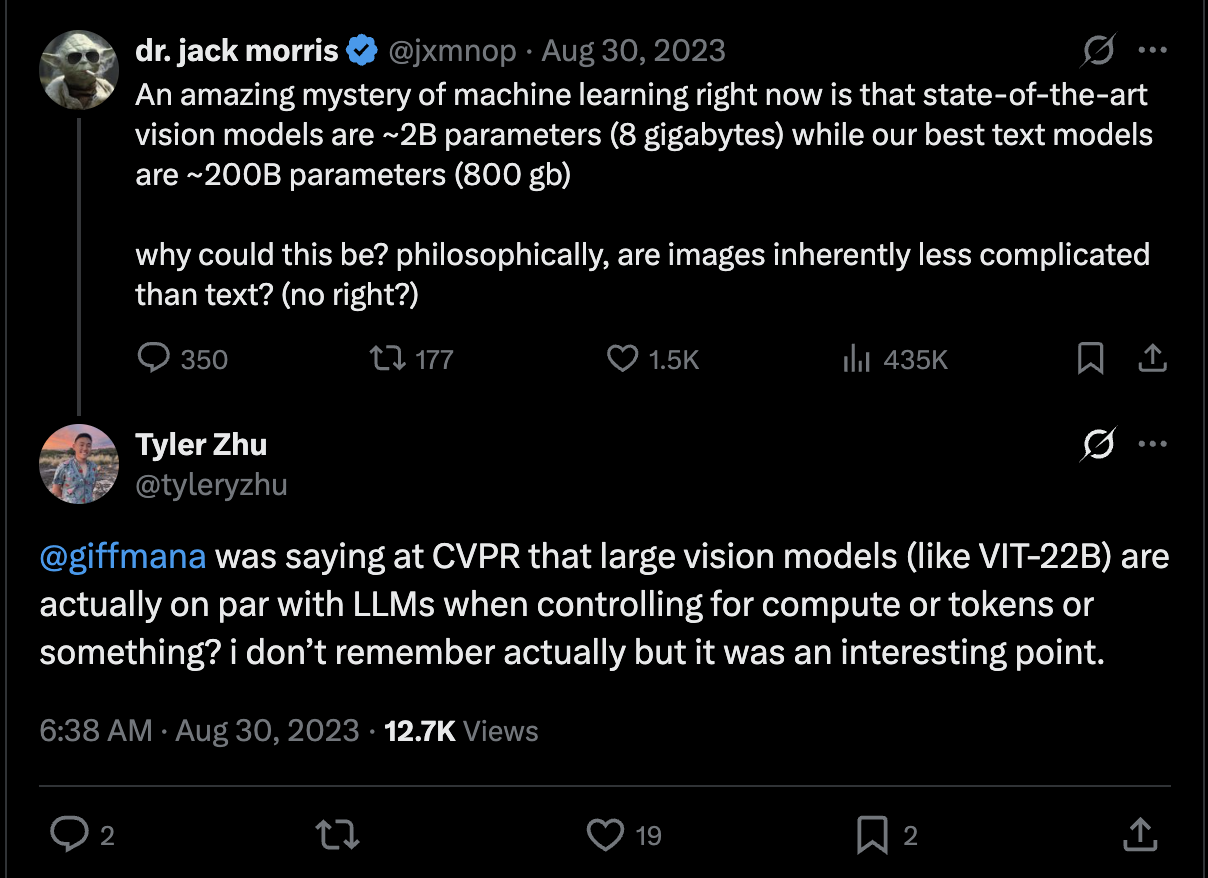This screenshot has width=1208, height=878.
Task: Visit Tyler Zhu's profile name
Action: (200, 444)
